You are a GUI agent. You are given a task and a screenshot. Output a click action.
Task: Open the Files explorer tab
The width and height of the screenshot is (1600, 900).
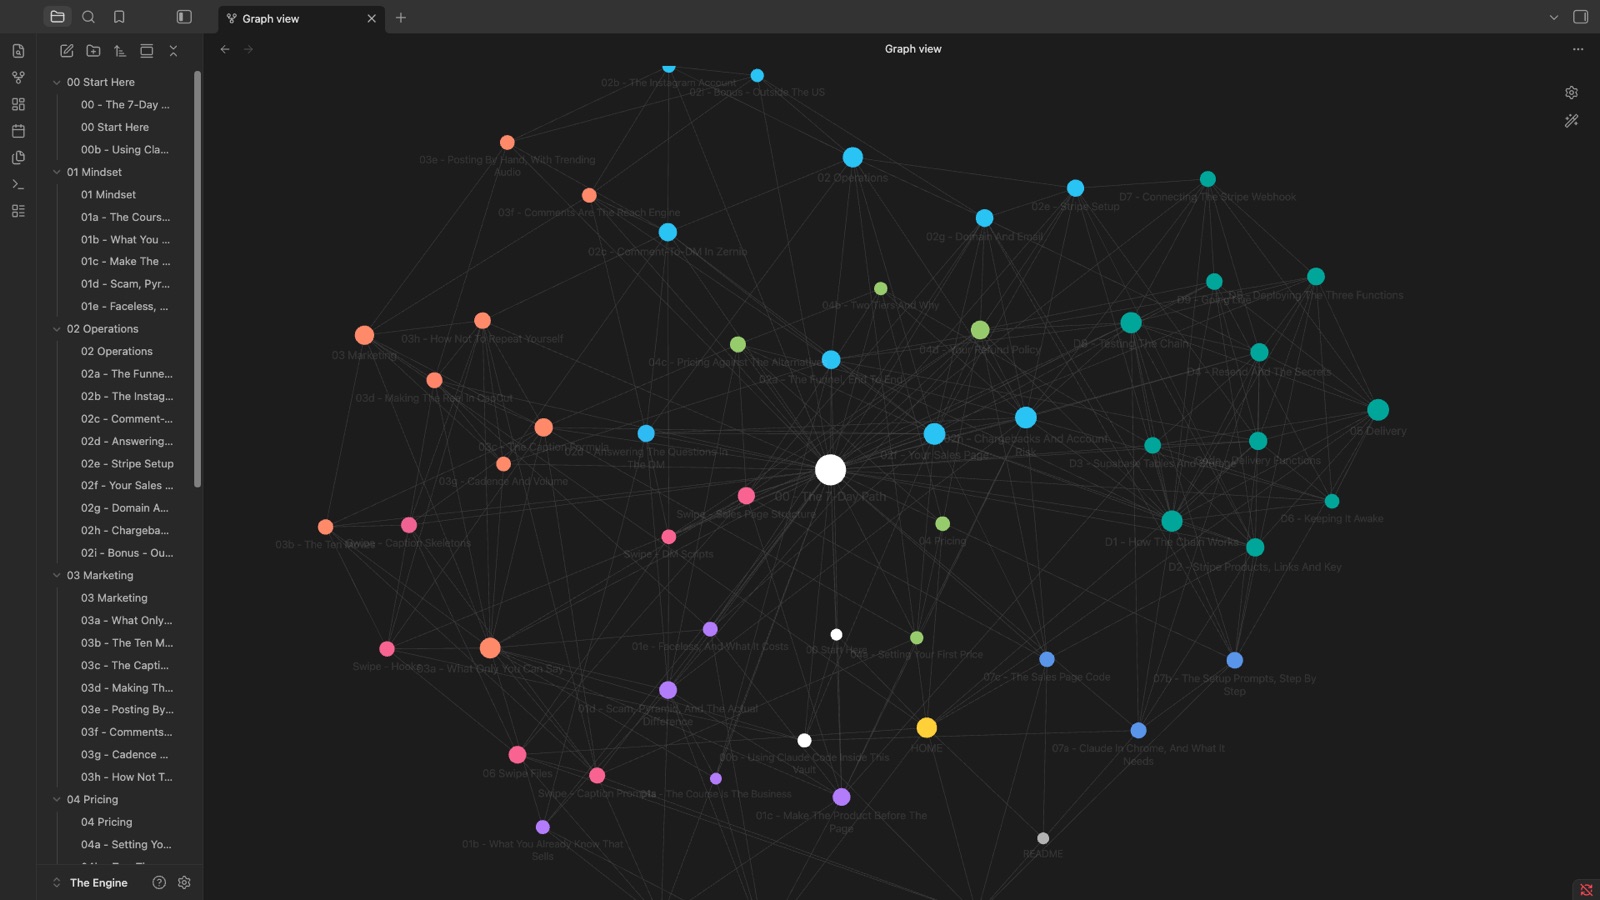[57, 17]
